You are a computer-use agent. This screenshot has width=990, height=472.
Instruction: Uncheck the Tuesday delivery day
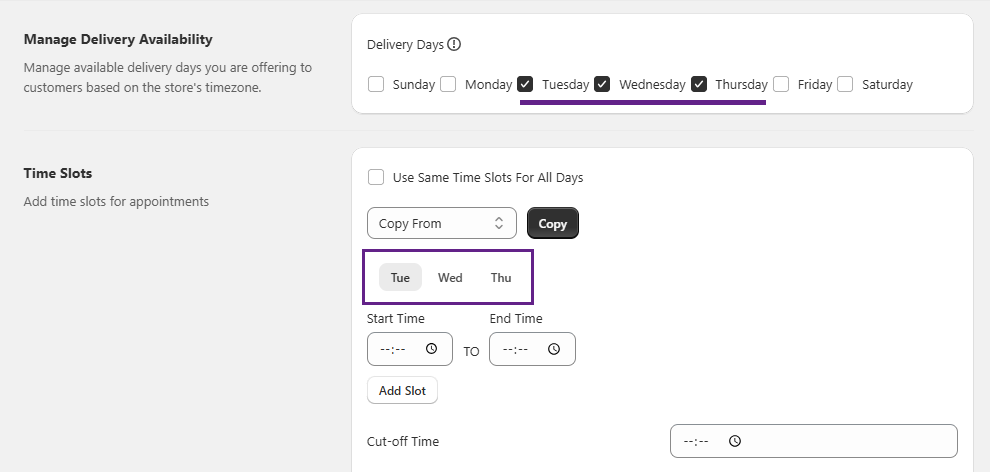(x=526, y=84)
